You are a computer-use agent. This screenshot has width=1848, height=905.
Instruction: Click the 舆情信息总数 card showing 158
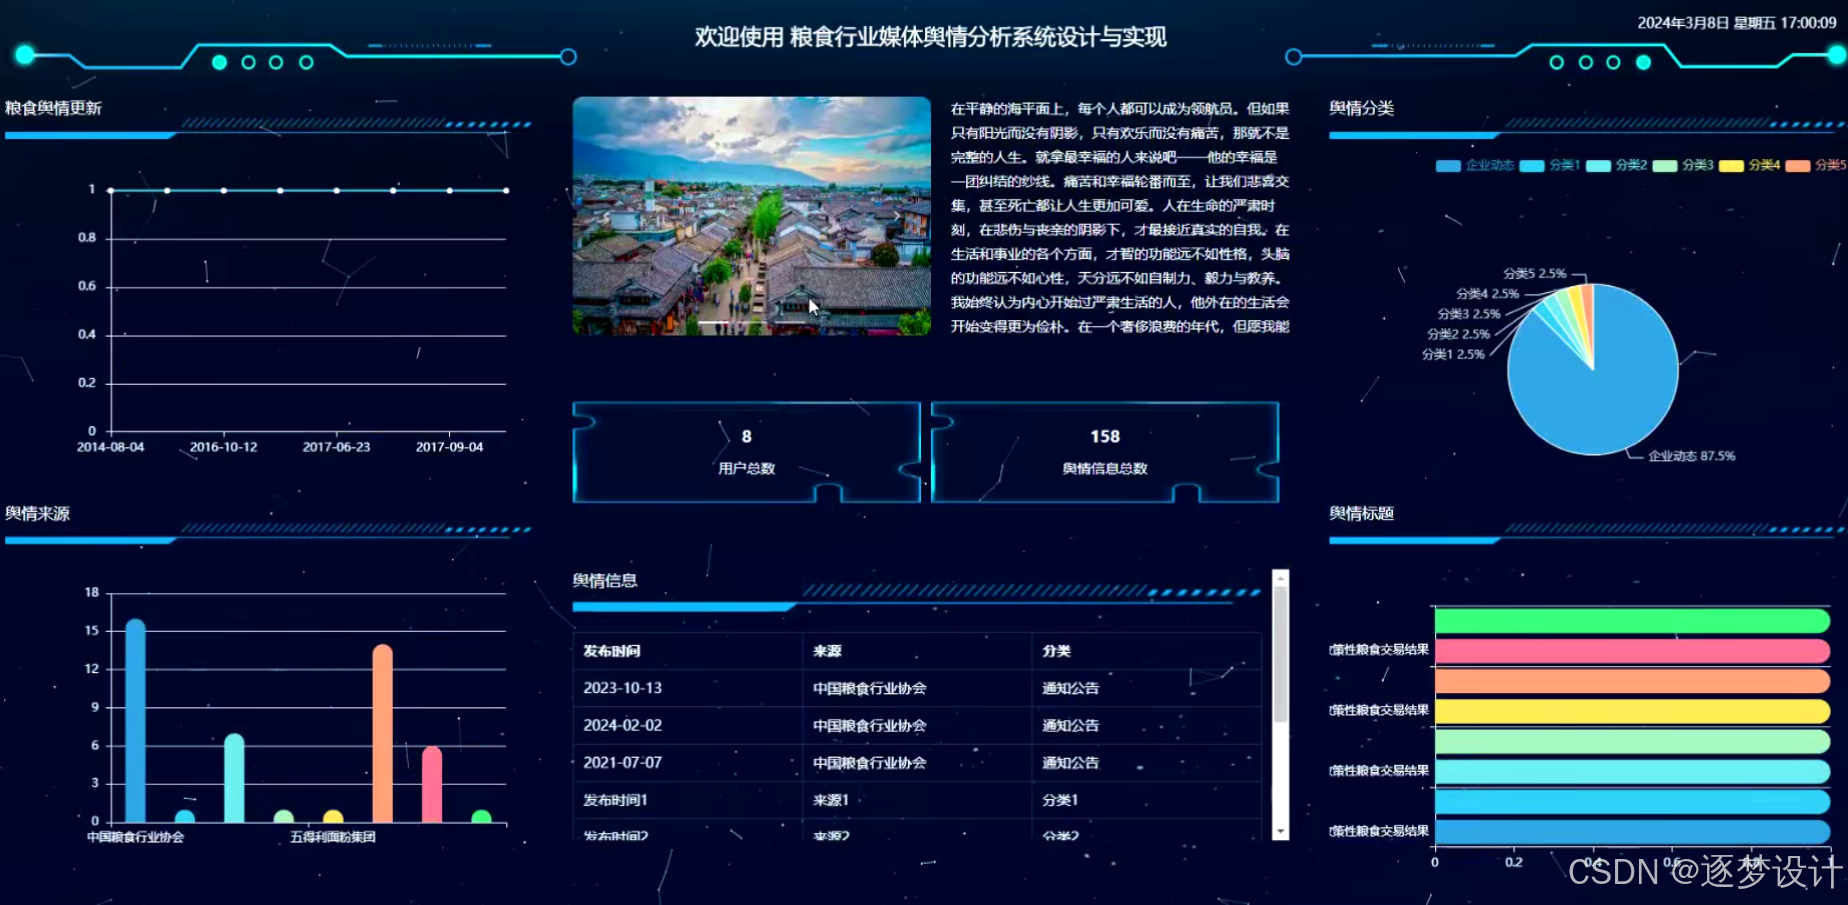1104,451
